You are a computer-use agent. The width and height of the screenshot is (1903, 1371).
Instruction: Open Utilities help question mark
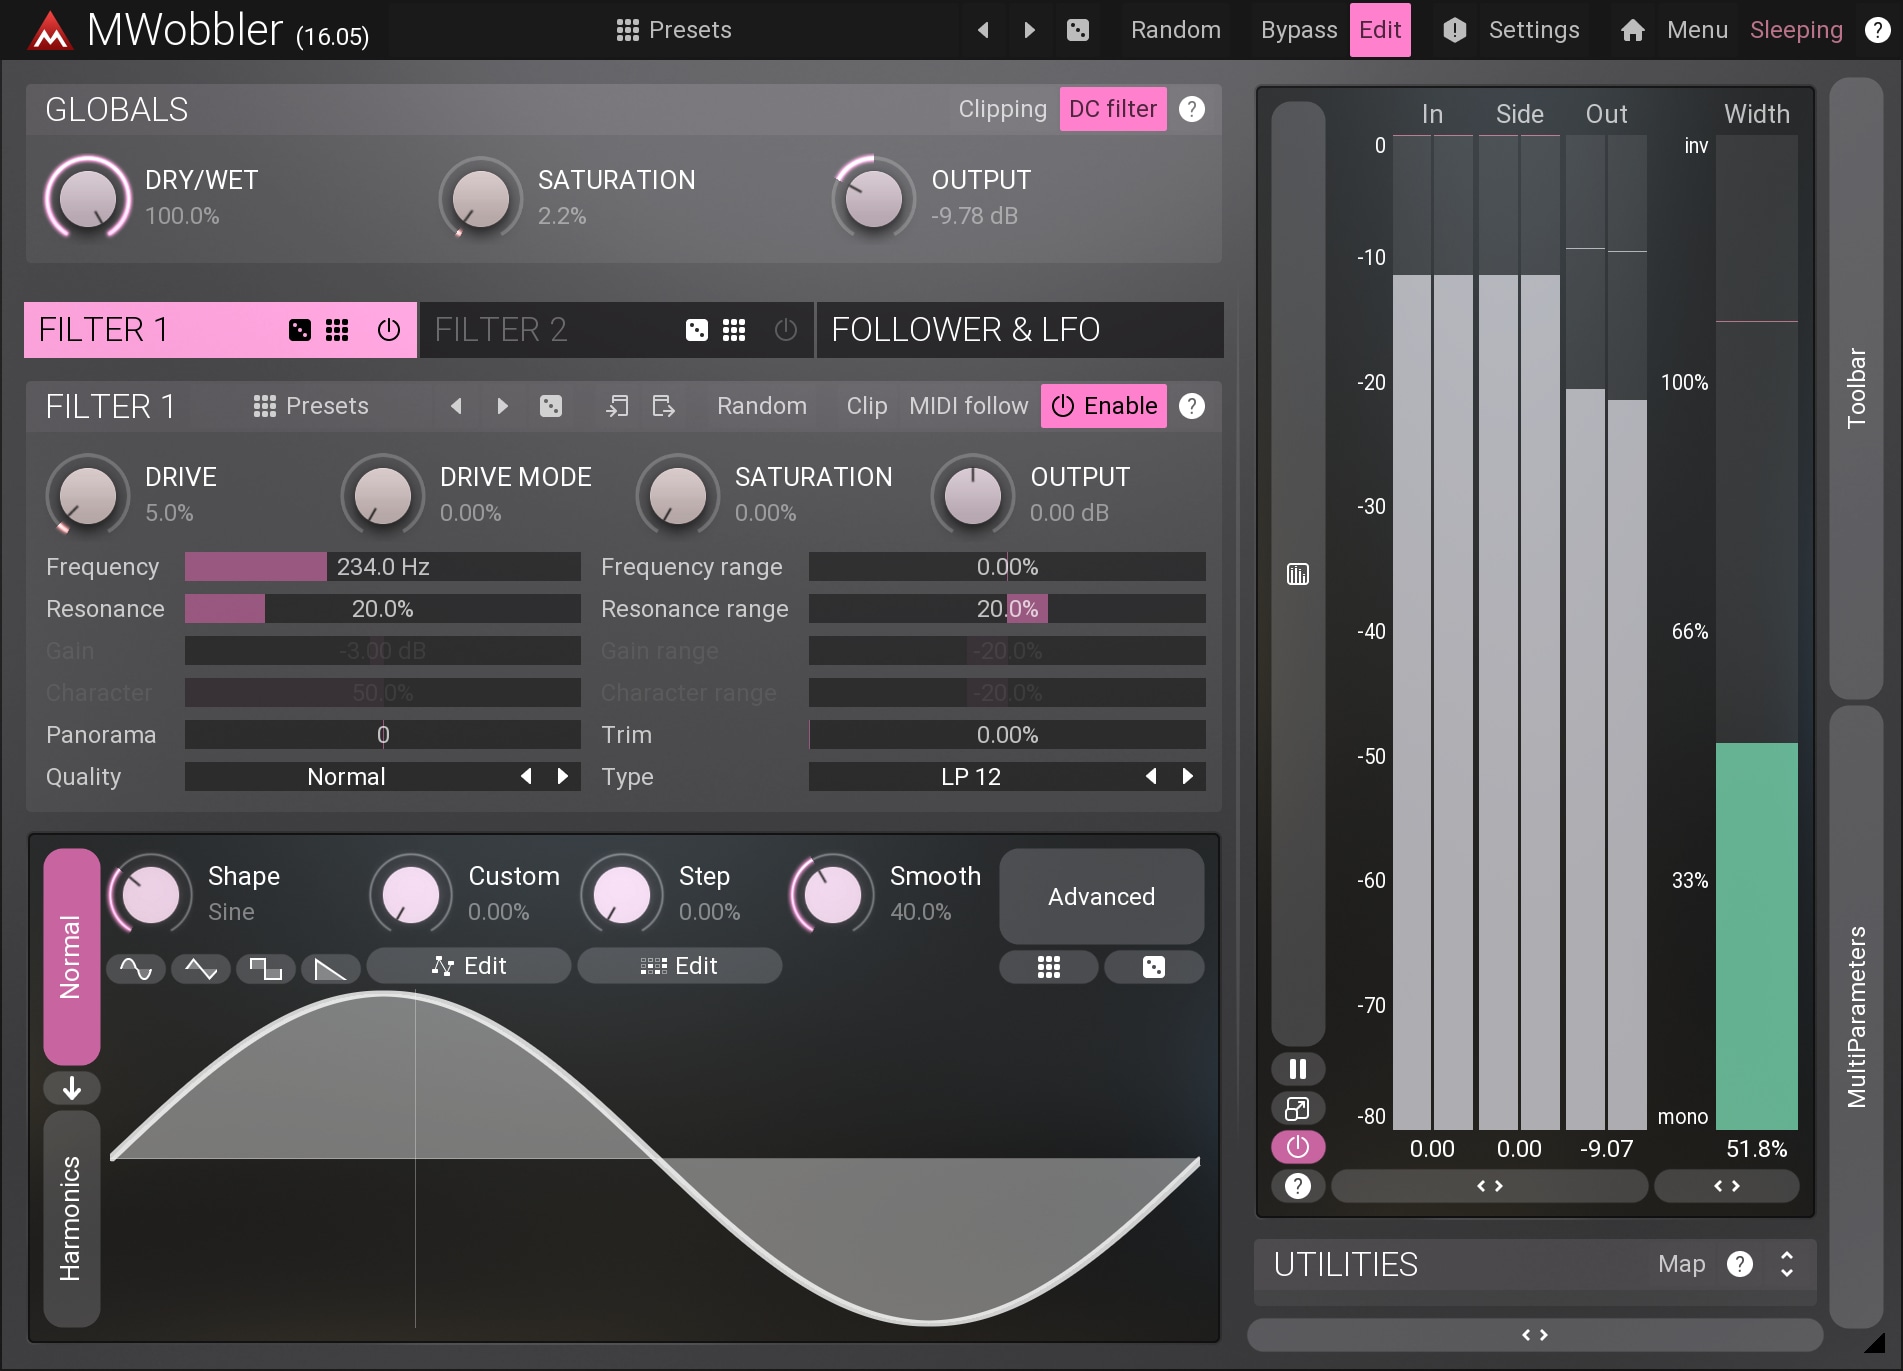(x=1739, y=1264)
